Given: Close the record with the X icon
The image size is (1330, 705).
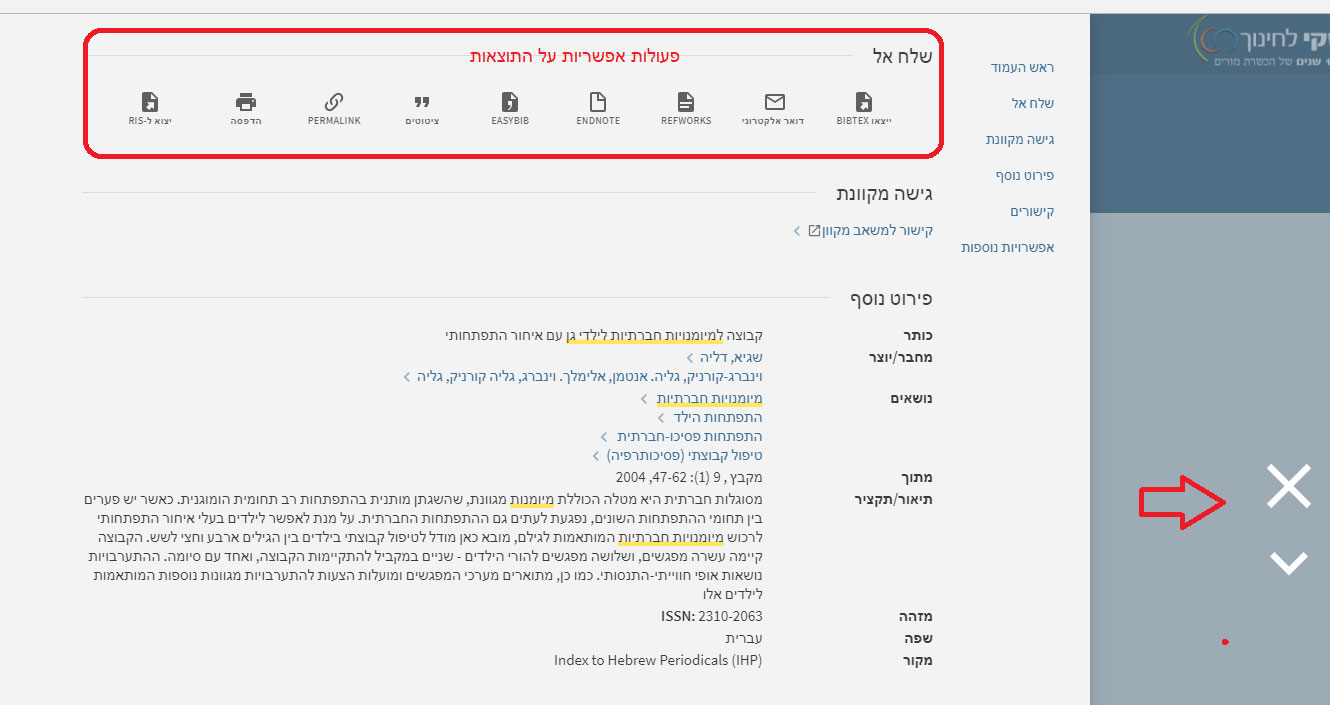Looking at the screenshot, I should click(x=1288, y=486).
